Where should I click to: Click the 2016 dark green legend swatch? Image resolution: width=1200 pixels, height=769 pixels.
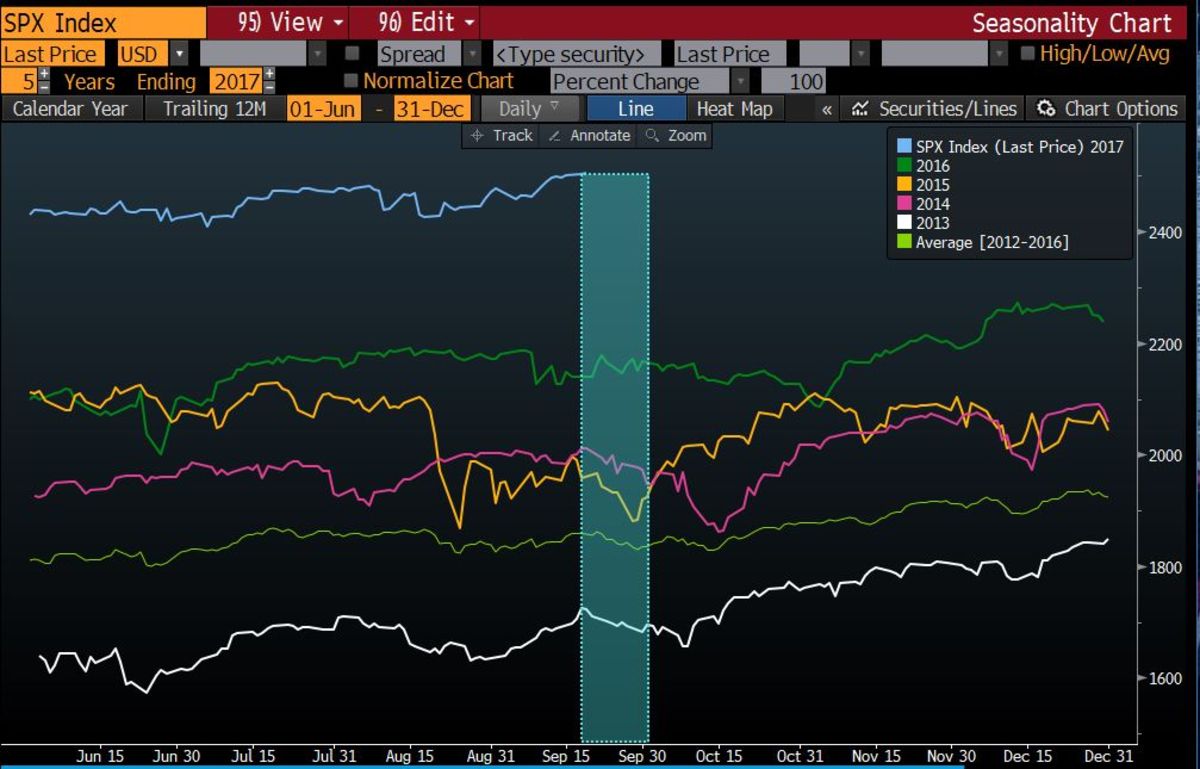tap(904, 166)
